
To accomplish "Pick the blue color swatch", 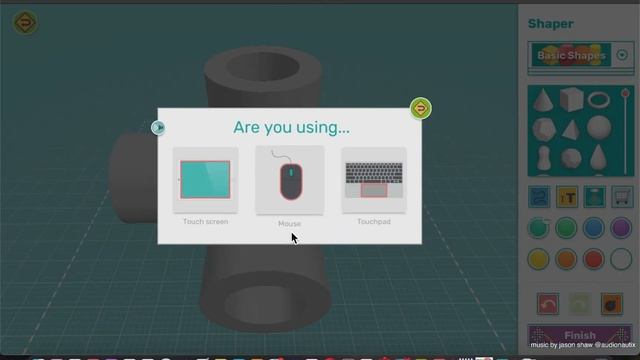I will (x=593, y=228).
